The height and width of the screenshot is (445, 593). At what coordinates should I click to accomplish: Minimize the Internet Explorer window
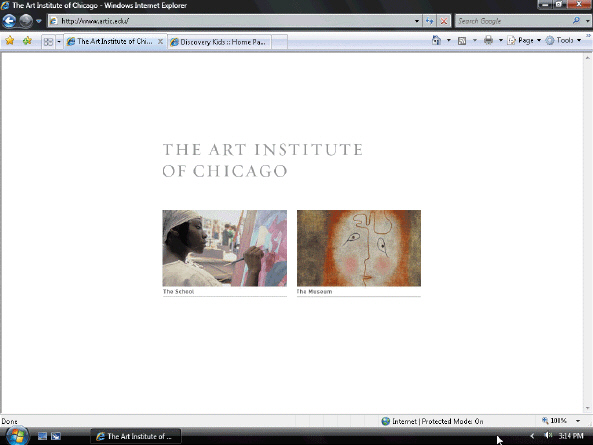pos(545,5)
